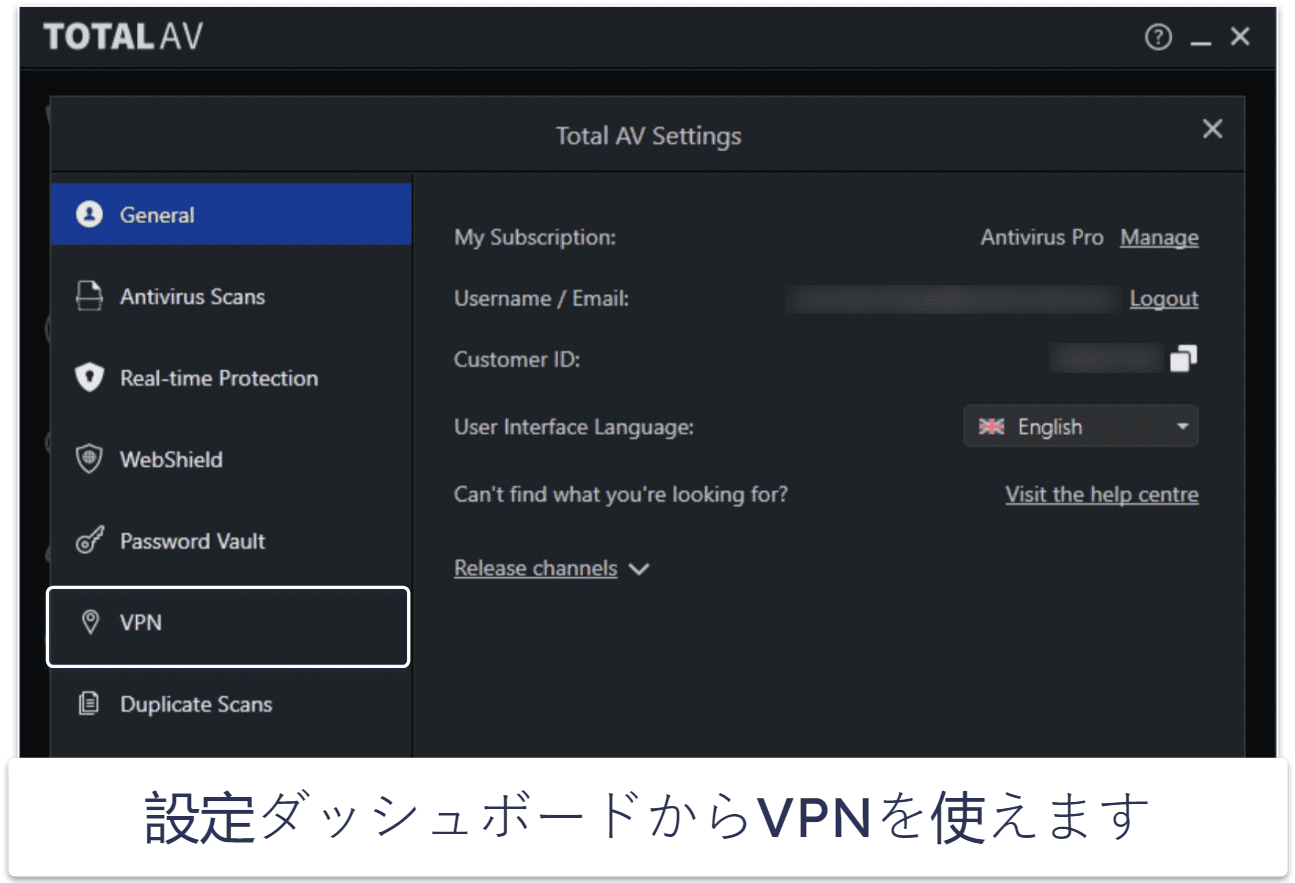Click the VPN location pin icon
The width and height of the screenshot is (1295, 883).
click(x=90, y=623)
